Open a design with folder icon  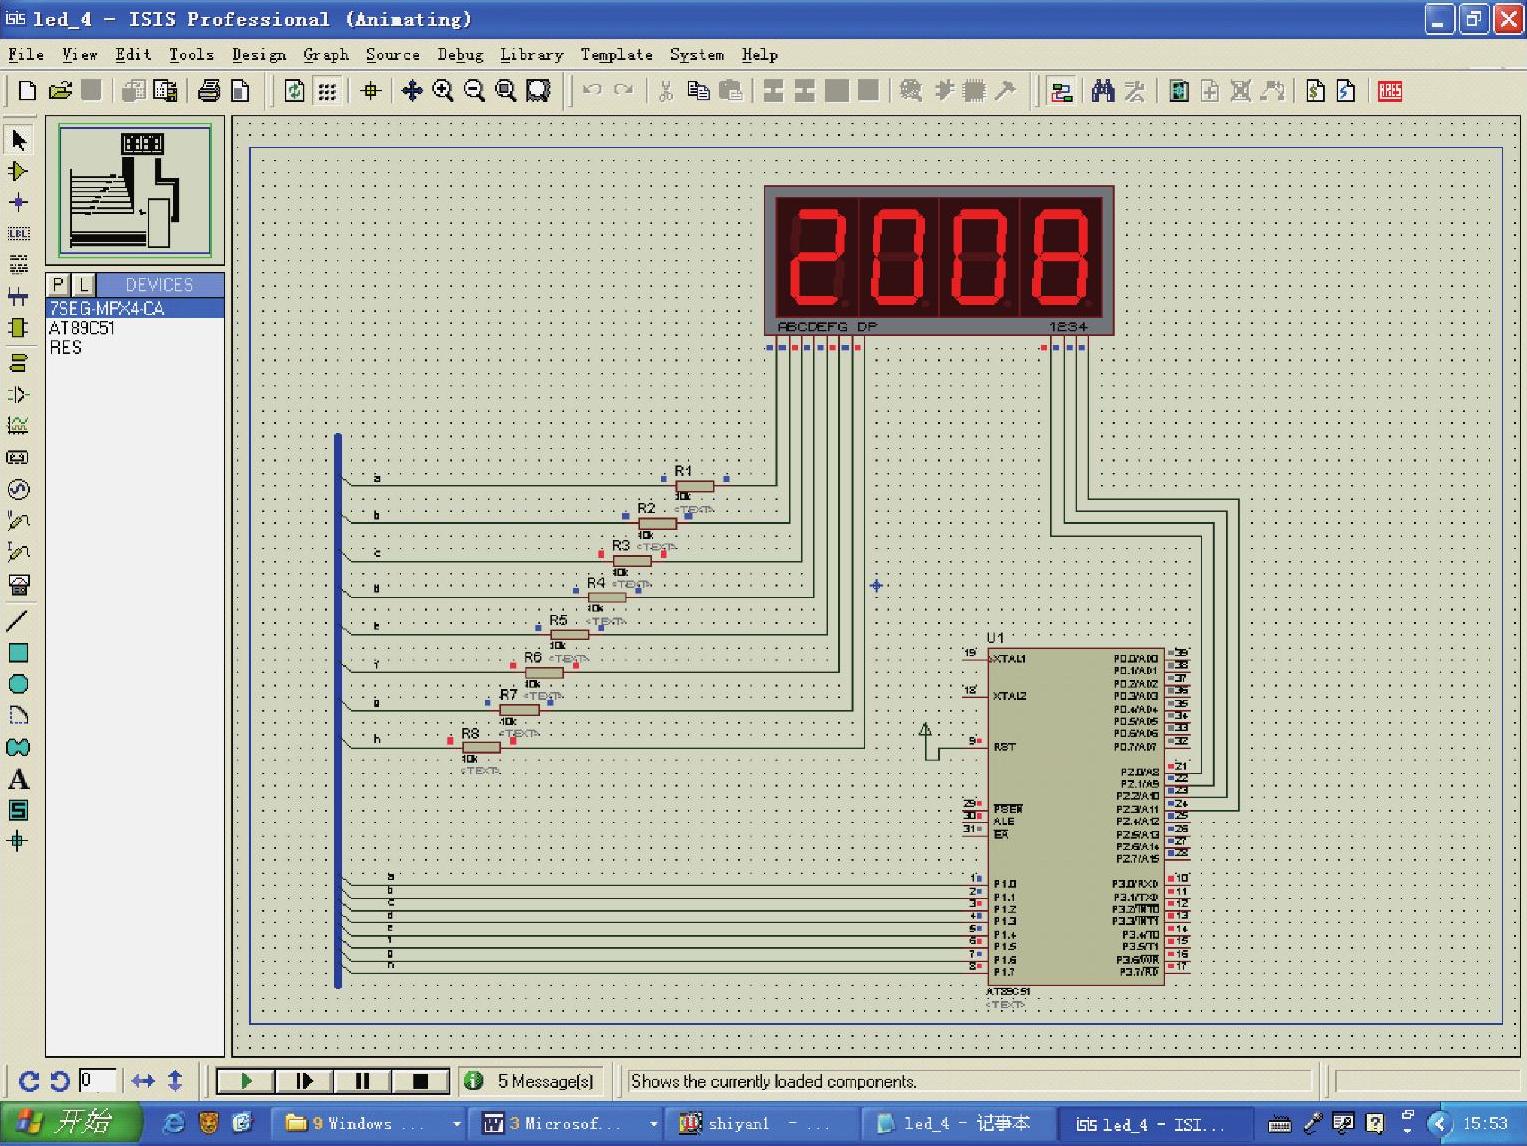point(60,91)
